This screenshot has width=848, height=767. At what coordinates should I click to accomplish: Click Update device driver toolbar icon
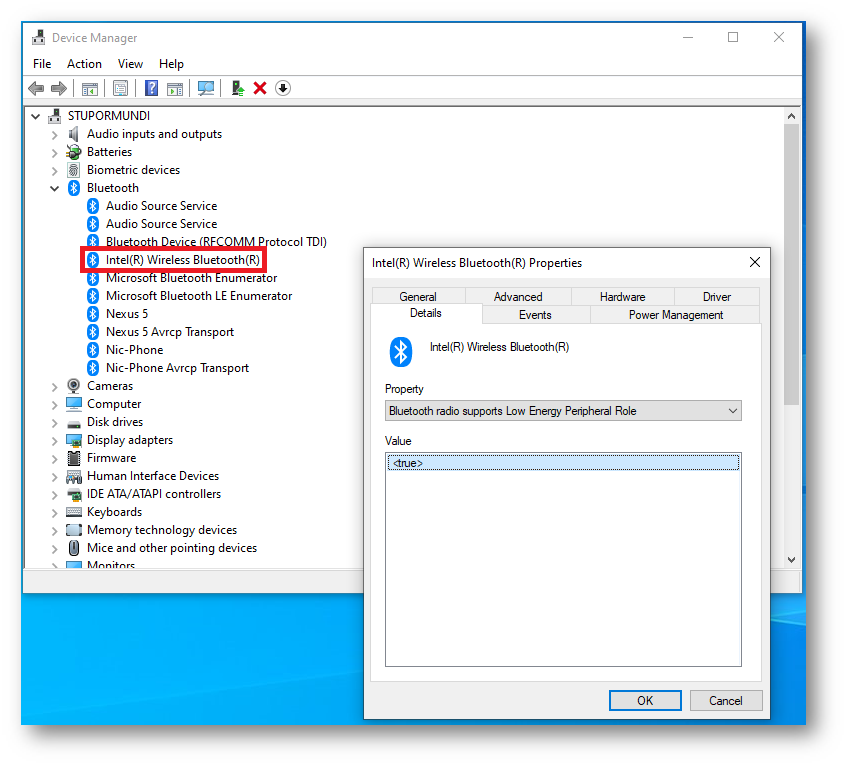[x=238, y=88]
